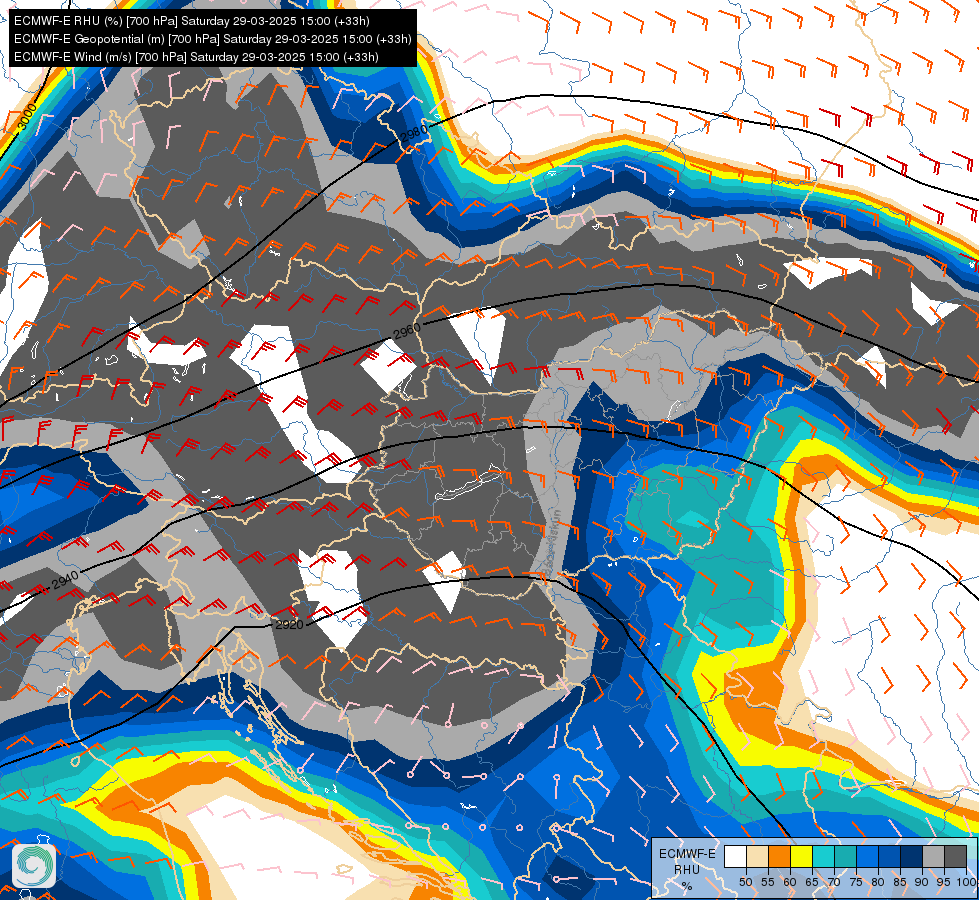Pick the yellow 60–65% legend swatch
The image size is (979, 900).
pos(801,856)
